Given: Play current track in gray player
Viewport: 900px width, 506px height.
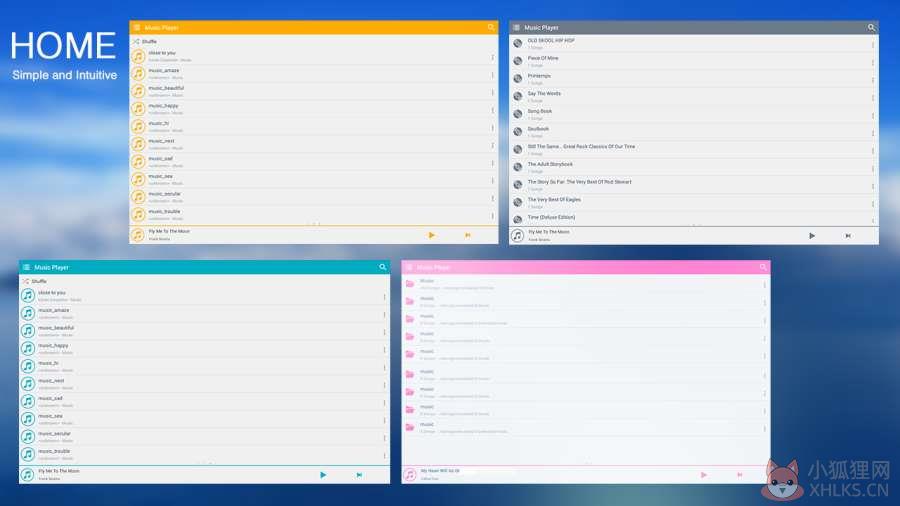Looking at the screenshot, I should 812,236.
